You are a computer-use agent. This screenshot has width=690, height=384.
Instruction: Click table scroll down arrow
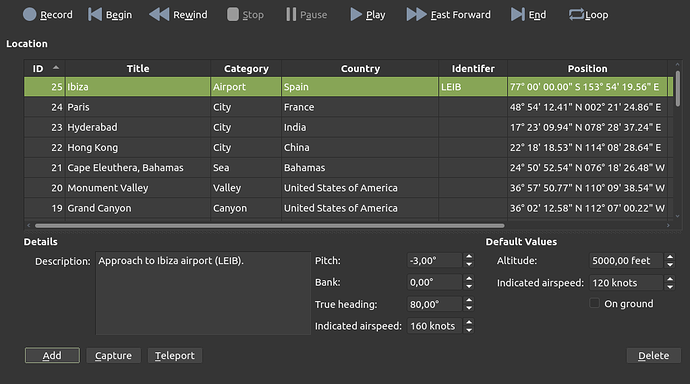pyautogui.click(x=678, y=216)
